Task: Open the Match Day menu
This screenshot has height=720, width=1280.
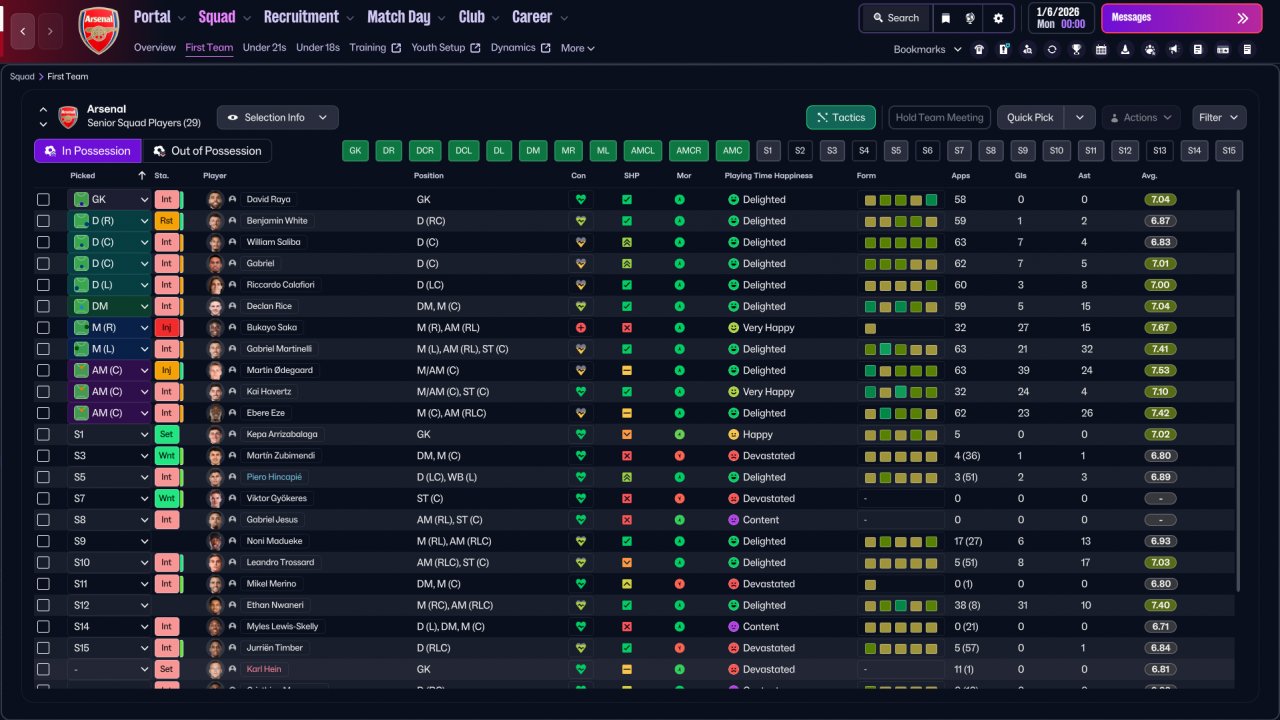Action: click(x=406, y=17)
